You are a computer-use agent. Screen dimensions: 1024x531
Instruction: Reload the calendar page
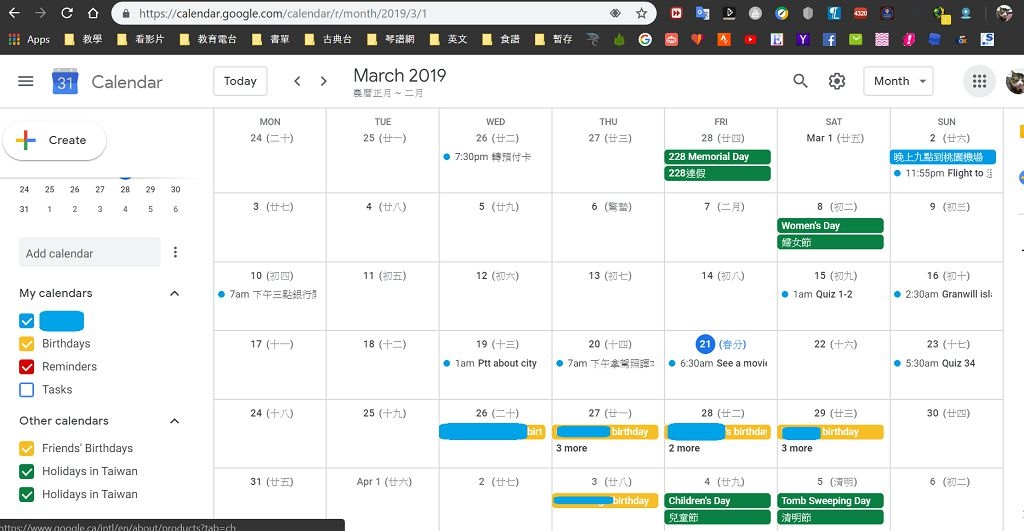click(67, 13)
